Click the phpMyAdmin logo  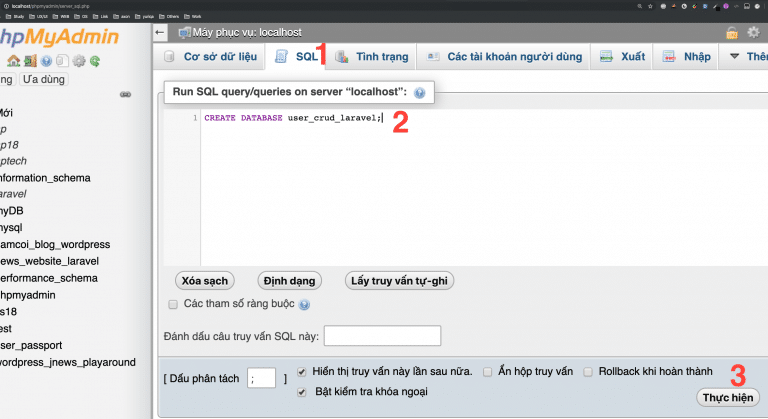59,37
